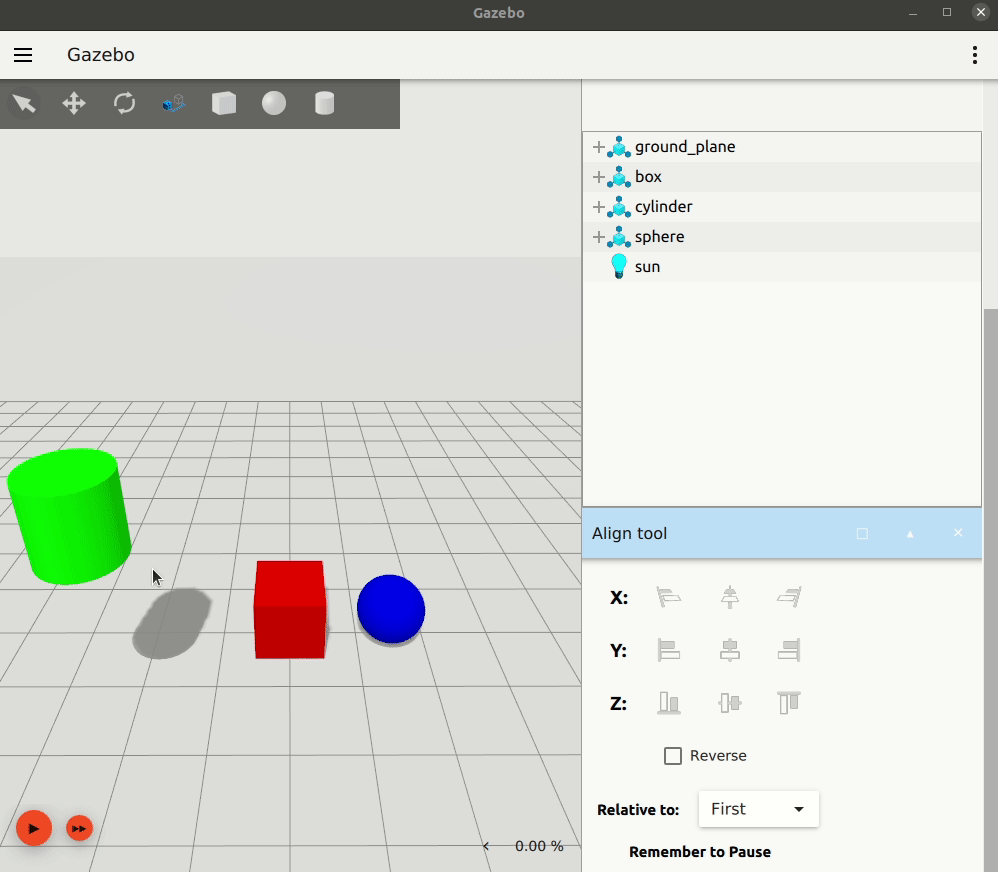Align Z maximum

[x=789, y=703]
